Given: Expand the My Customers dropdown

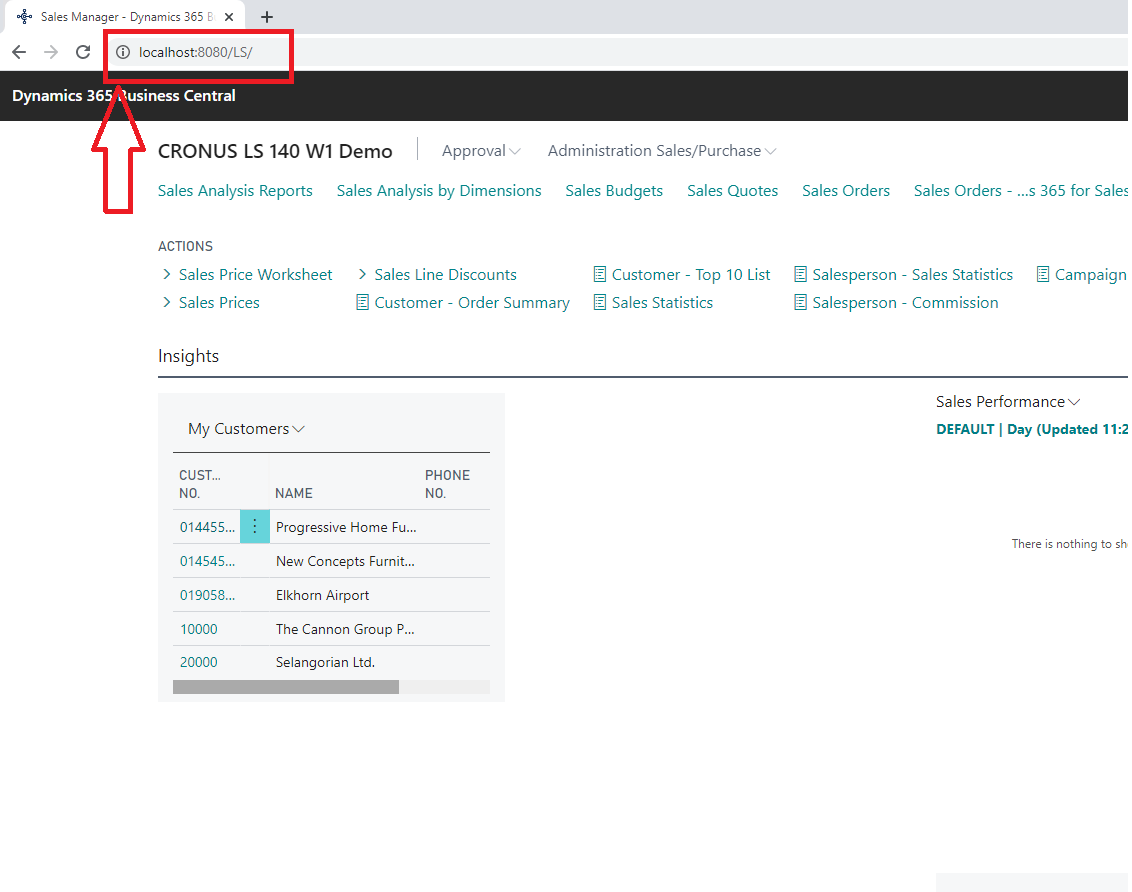Looking at the screenshot, I should click(x=246, y=429).
